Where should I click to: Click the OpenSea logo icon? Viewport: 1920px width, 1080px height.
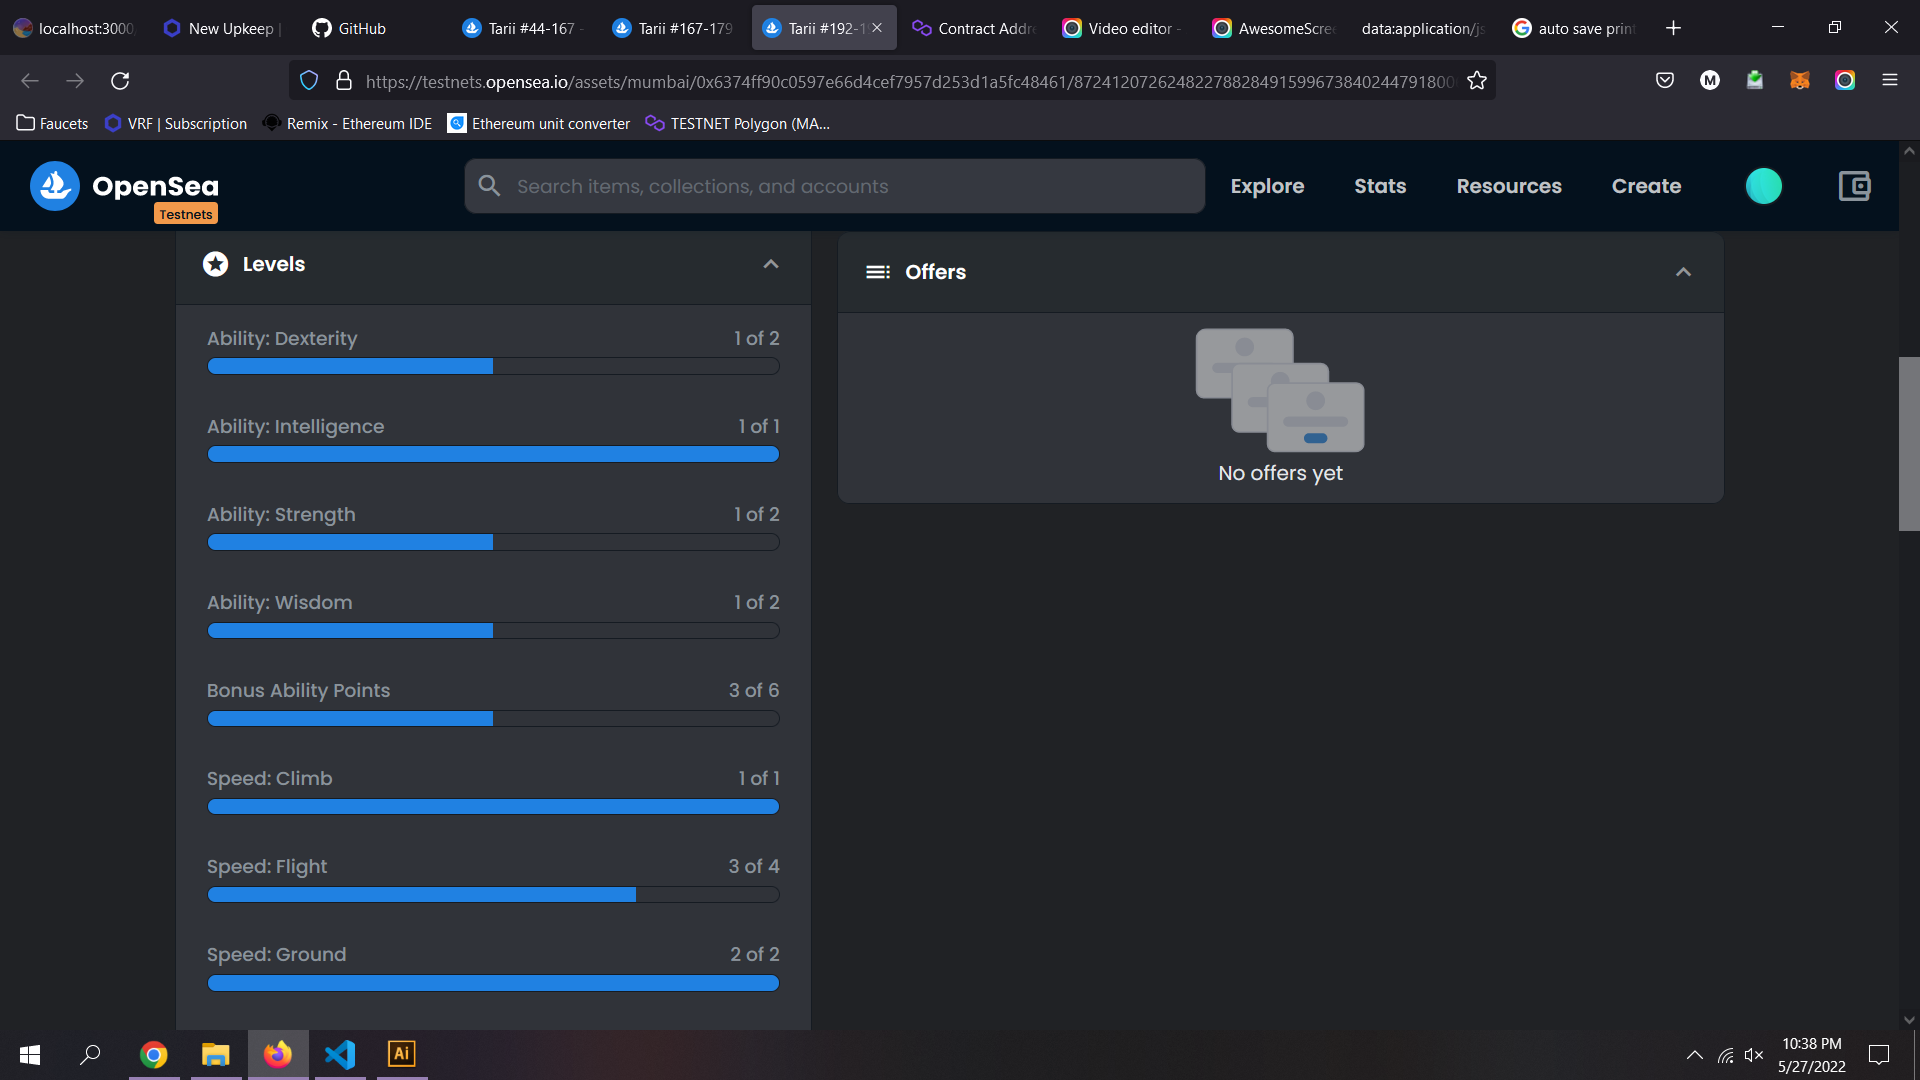tap(55, 186)
